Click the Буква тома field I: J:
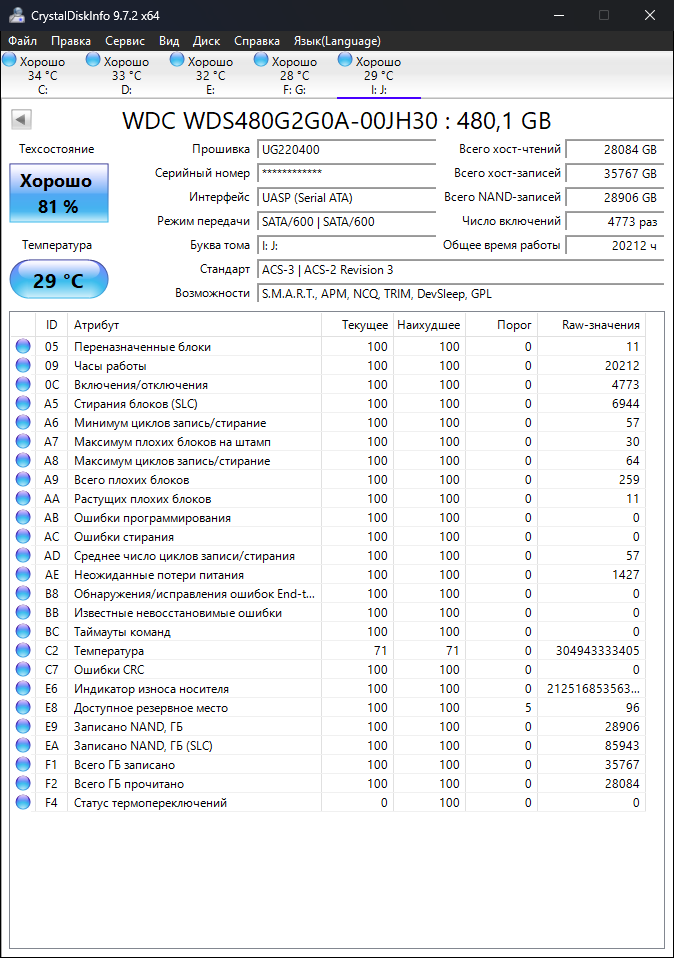Image resolution: width=674 pixels, height=958 pixels. point(346,246)
